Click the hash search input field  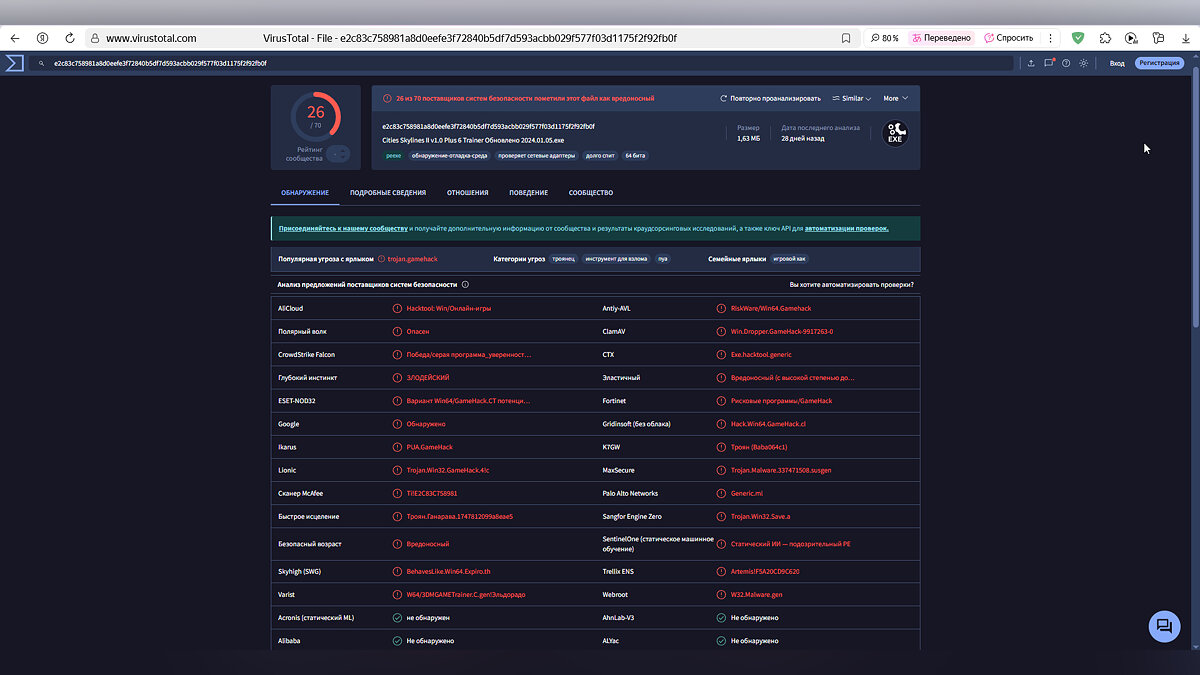[x=500, y=63]
